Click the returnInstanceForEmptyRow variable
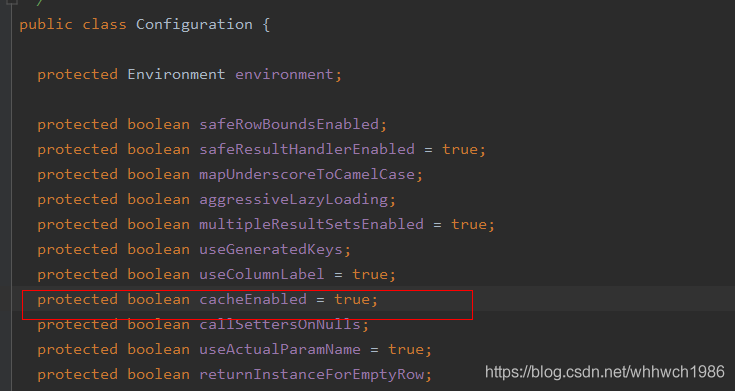The height and width of the screenshot is (391, 735). click(311, 375)
